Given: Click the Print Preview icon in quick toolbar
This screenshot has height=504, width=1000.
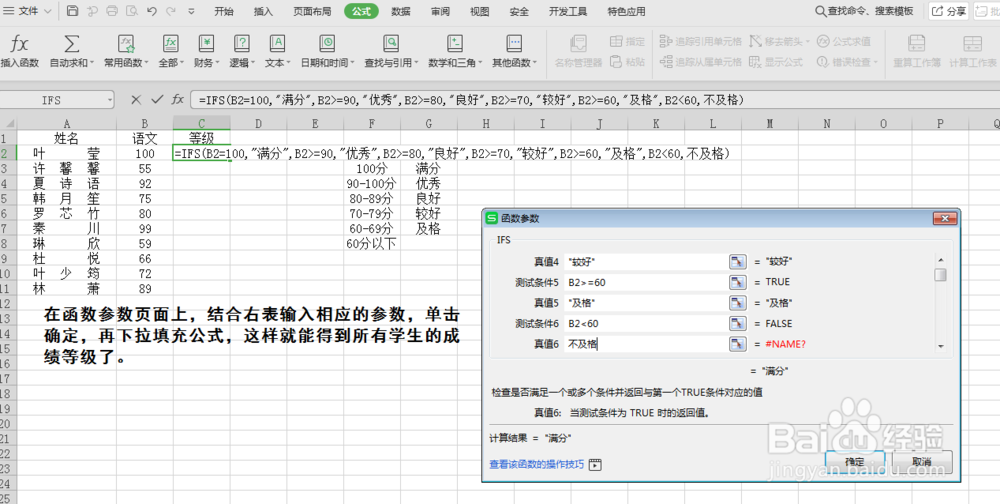Looking at the screenshot, I should [131, 11].
